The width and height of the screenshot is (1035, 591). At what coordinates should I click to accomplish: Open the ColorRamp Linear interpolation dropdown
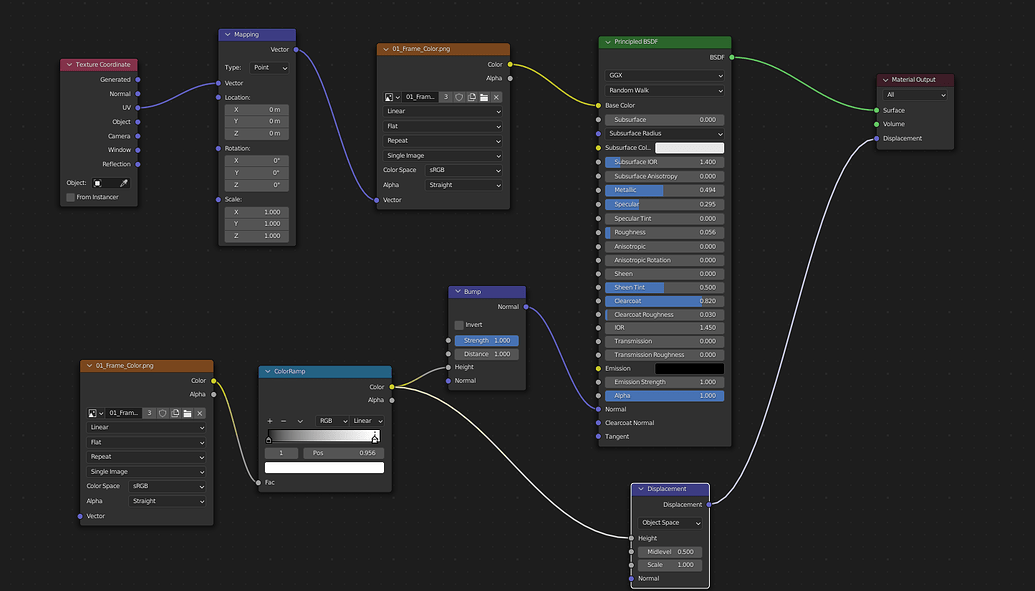(x=368, y=421)
